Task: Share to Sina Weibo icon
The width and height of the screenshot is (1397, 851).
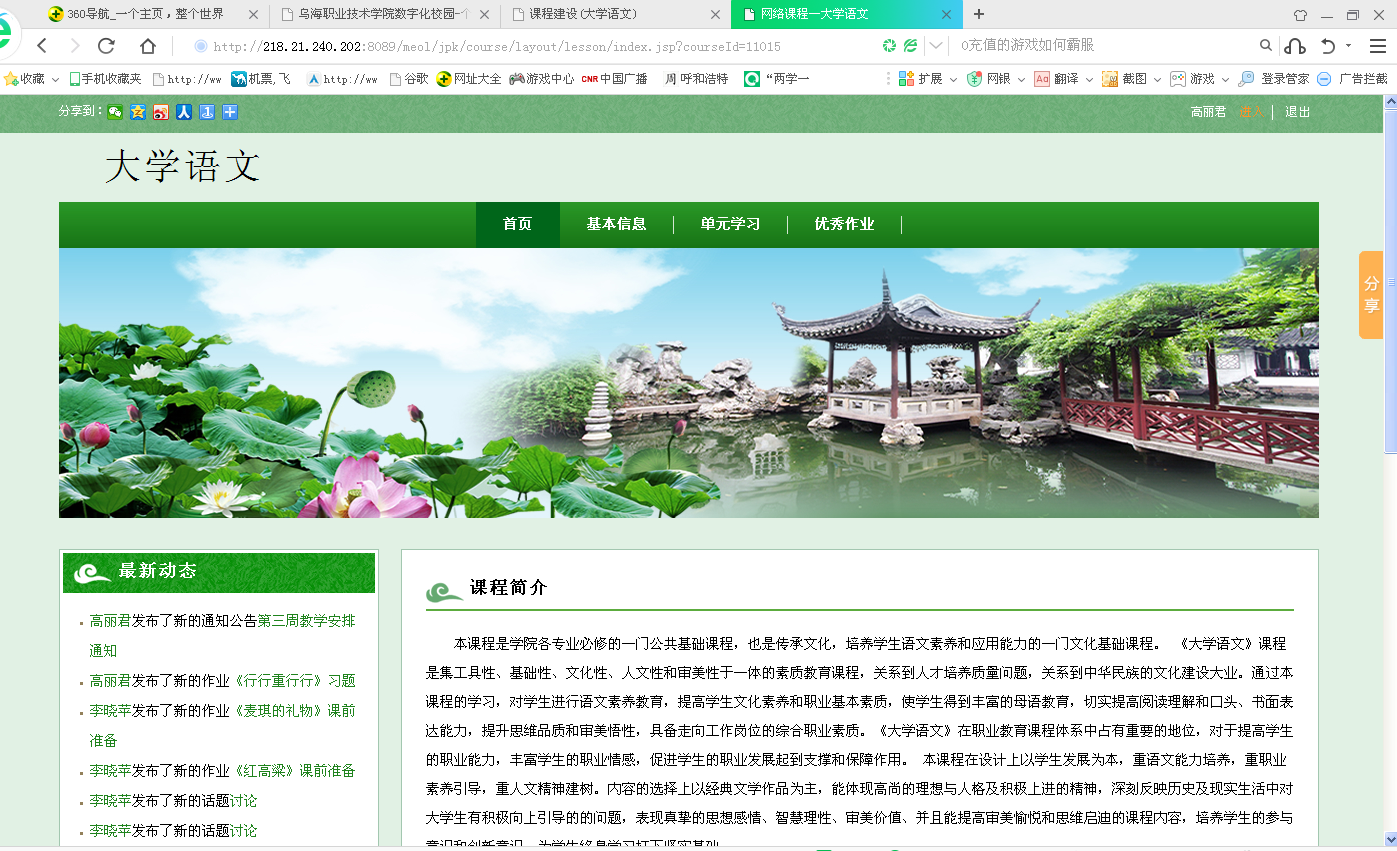Action: point(161,112)
